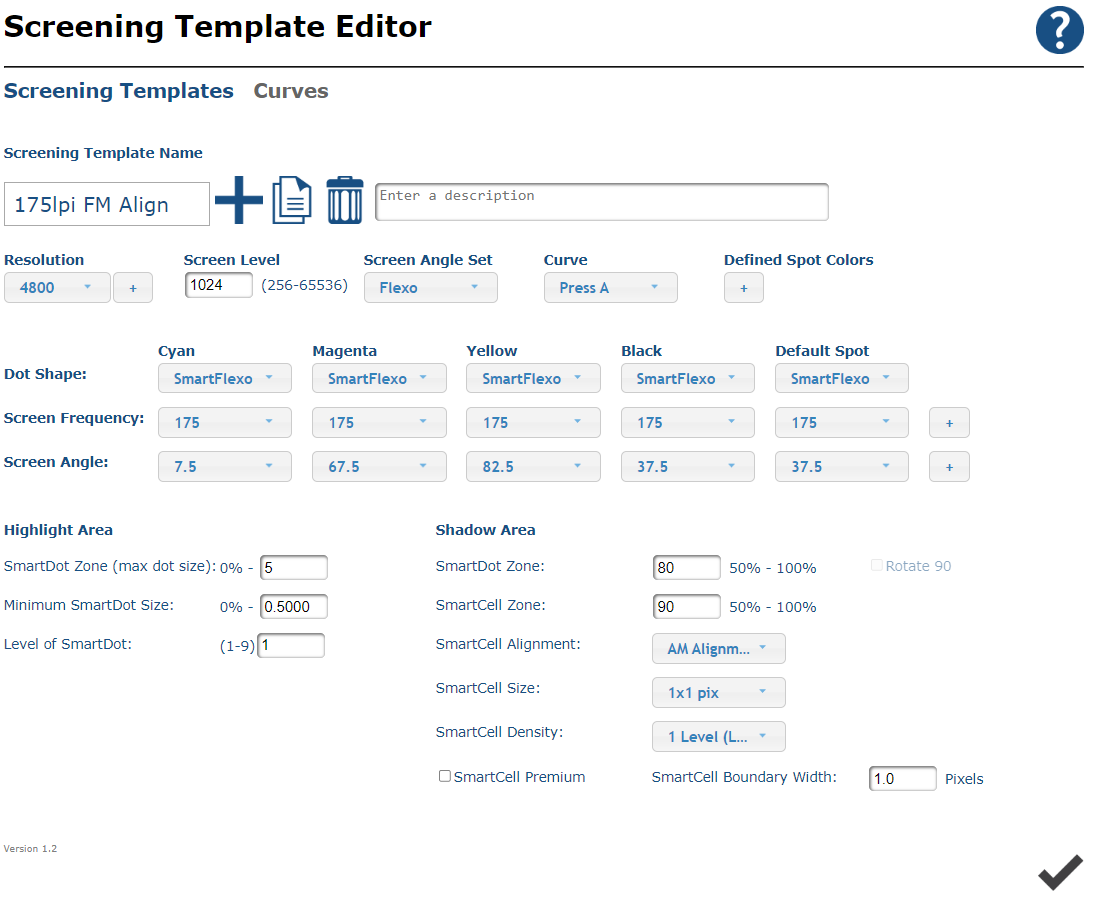
Task: Switch to the Curves tab
Action: pyautogui.click(x=291, y=90)
